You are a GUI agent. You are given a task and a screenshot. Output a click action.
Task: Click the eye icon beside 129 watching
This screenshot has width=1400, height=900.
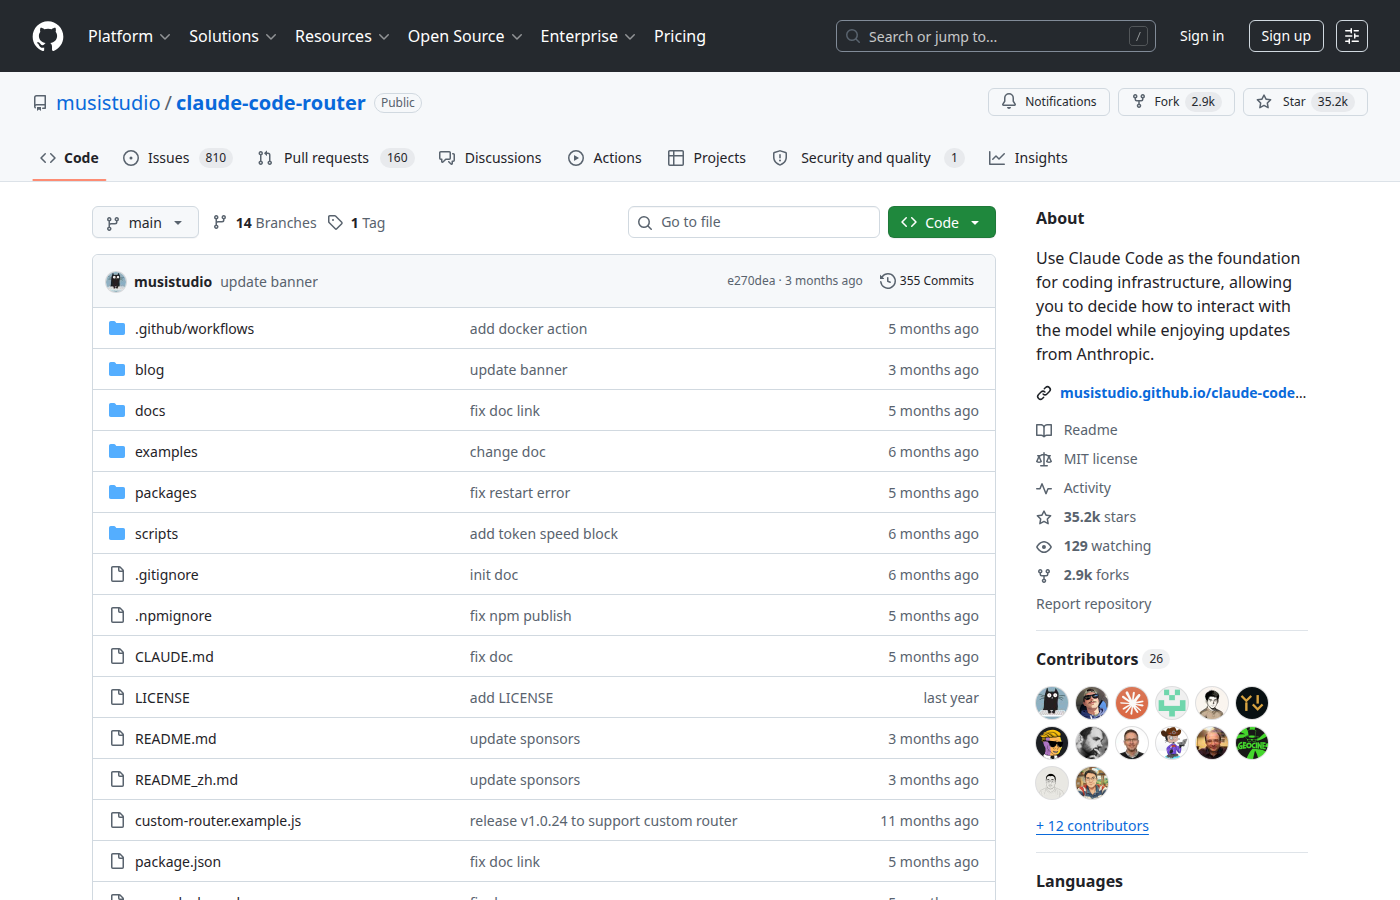[x=1044, y=546]
